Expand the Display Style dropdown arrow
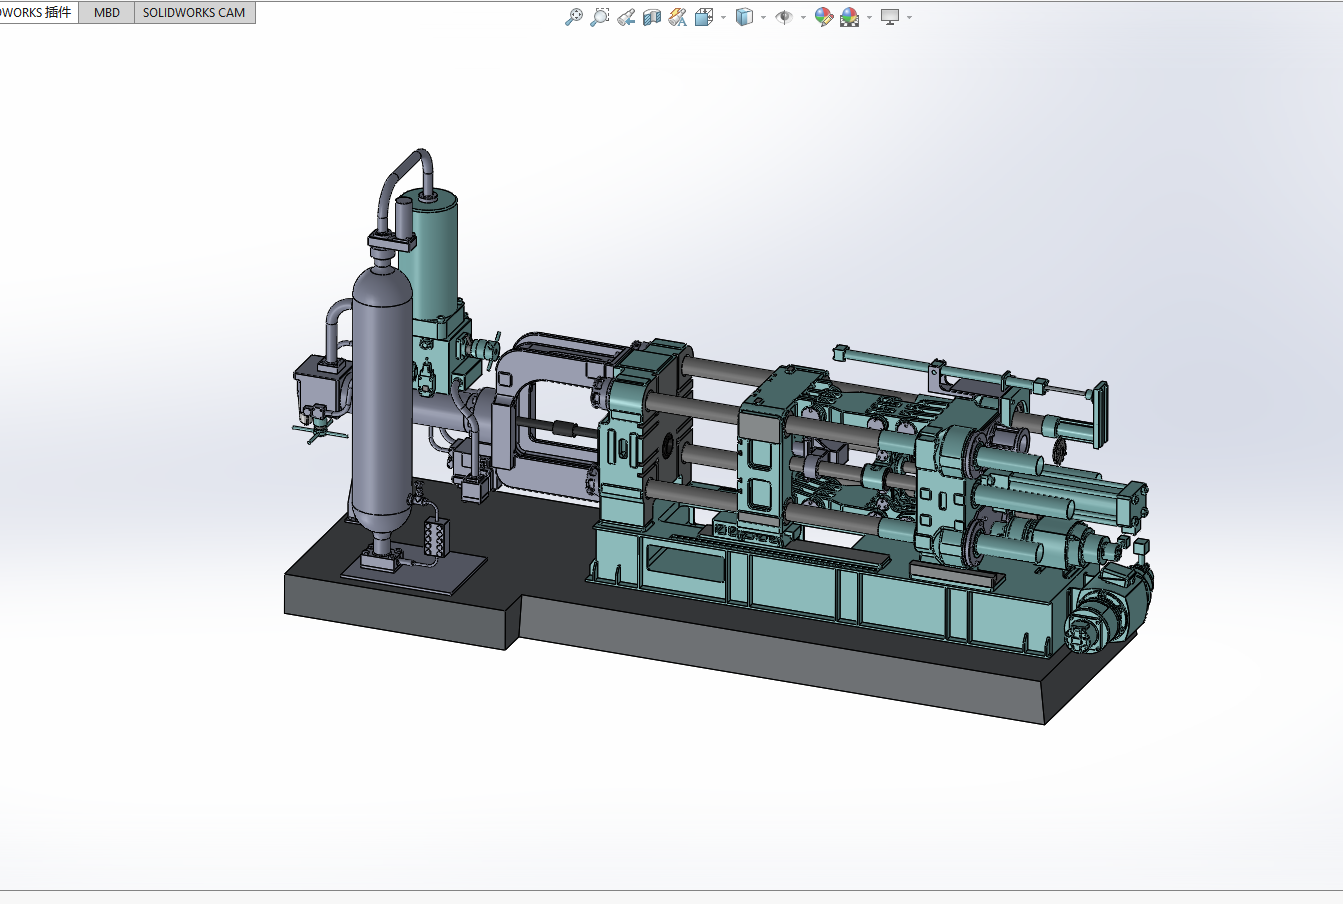Image resolution: width=1343 pixels, height=904 pixels. pos(763,17)
